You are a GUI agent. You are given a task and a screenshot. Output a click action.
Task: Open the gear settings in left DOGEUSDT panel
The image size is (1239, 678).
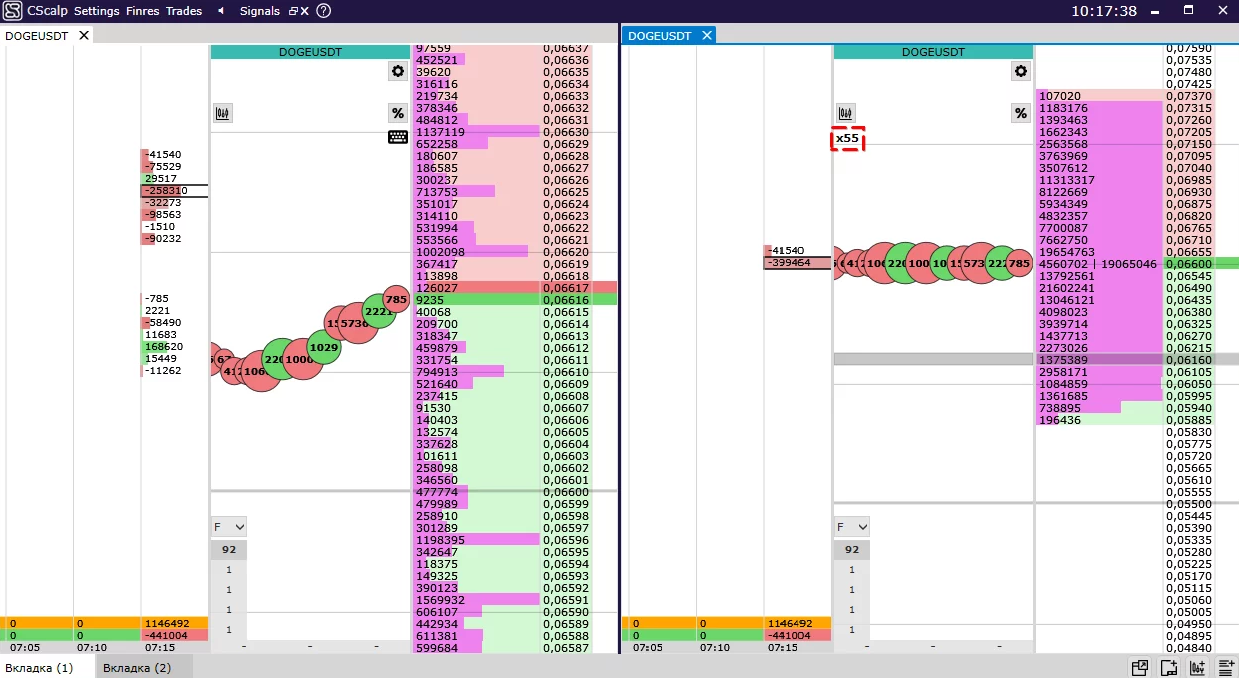(398, 71)
